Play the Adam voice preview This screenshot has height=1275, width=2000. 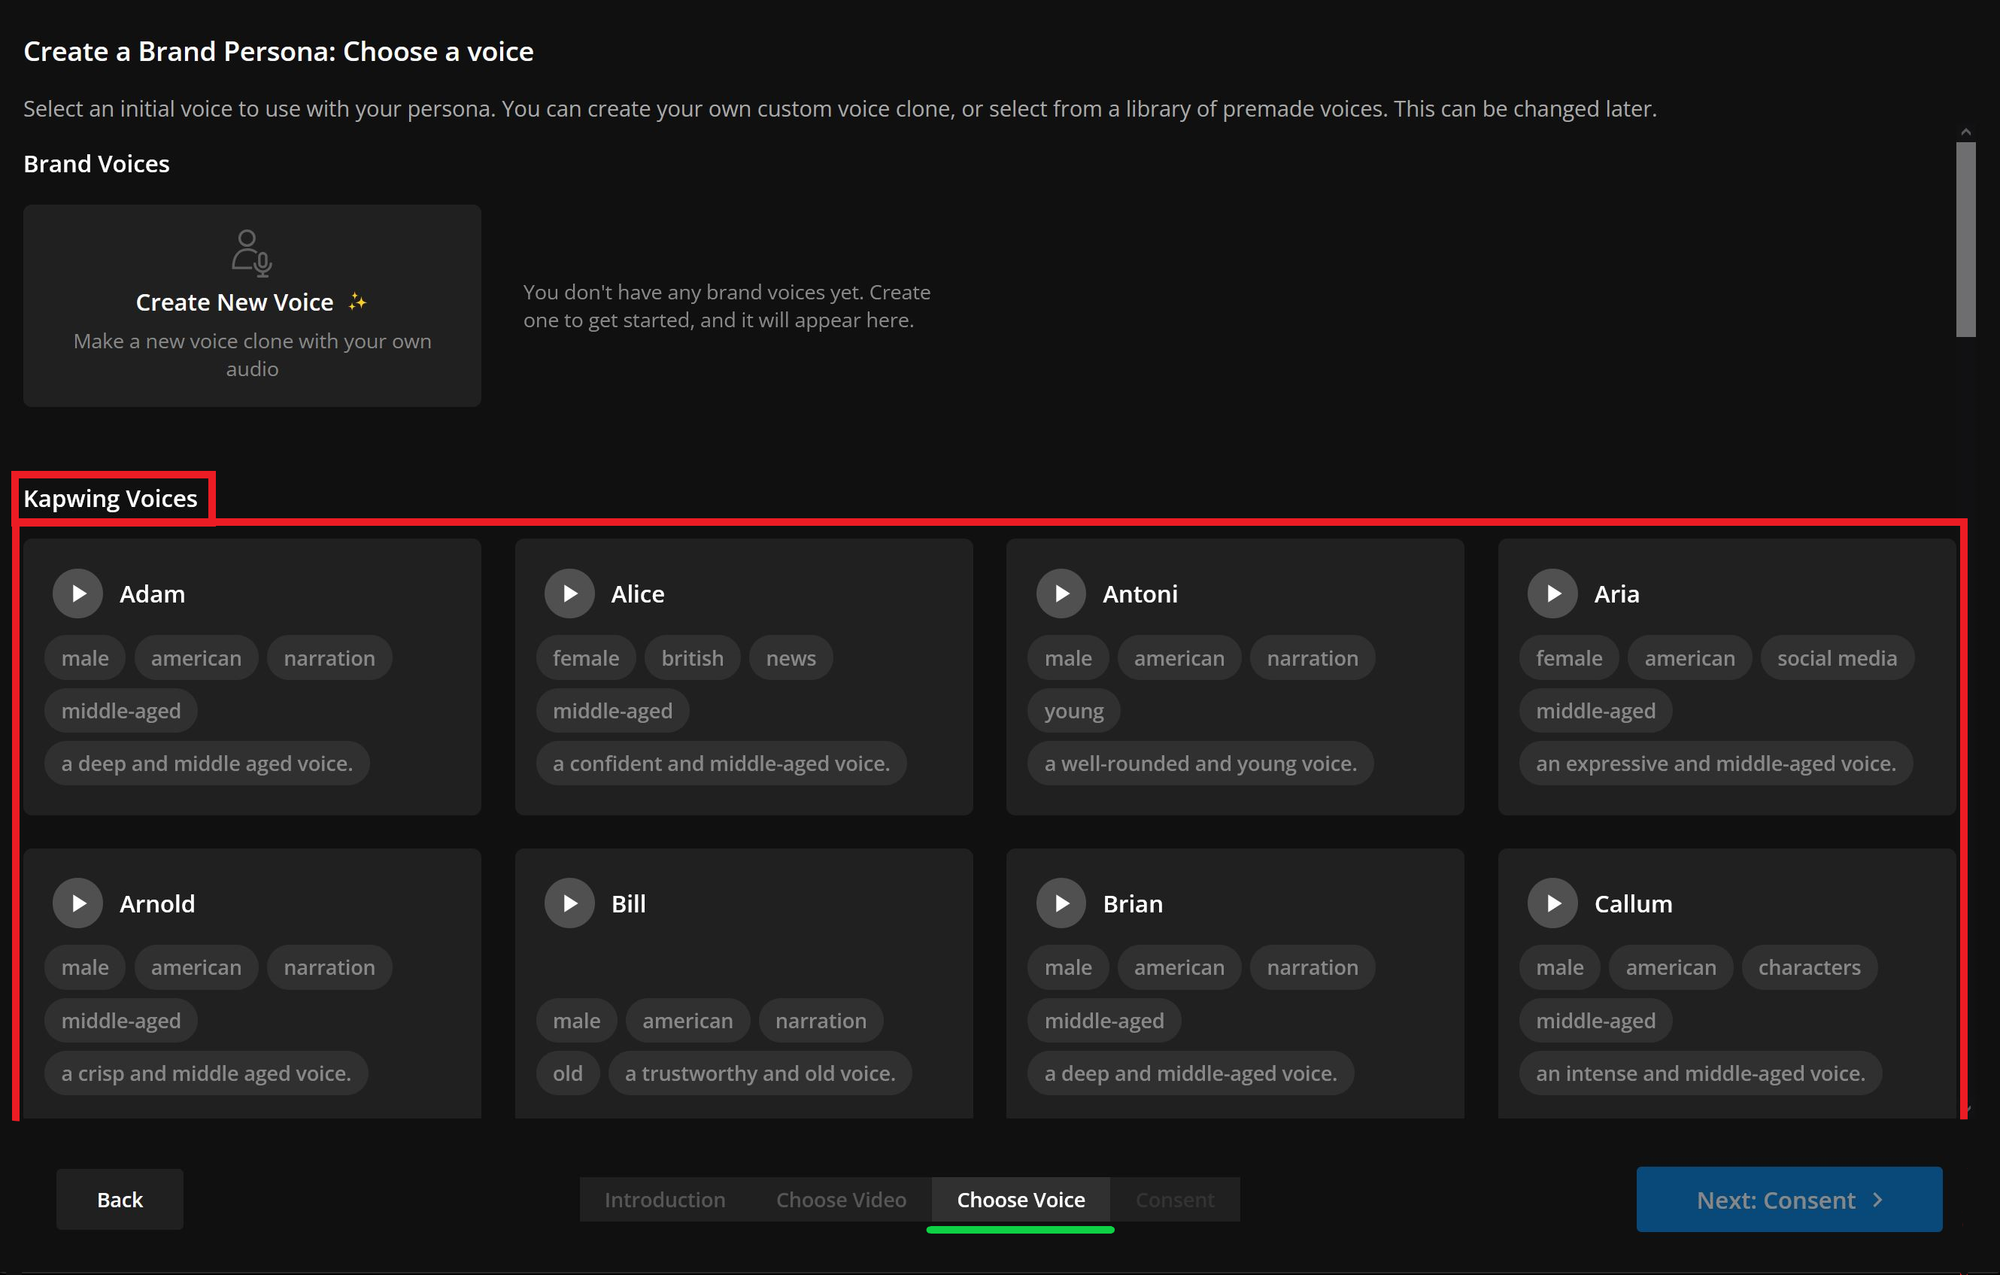point(78,594)
